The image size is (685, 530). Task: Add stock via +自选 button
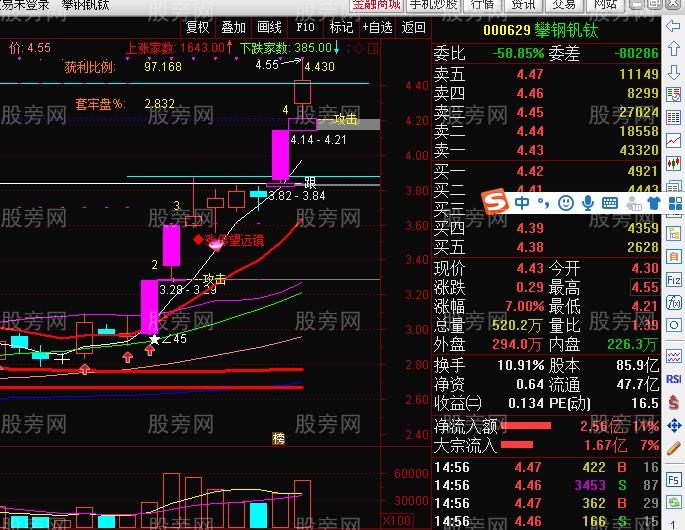click(377, 28)
